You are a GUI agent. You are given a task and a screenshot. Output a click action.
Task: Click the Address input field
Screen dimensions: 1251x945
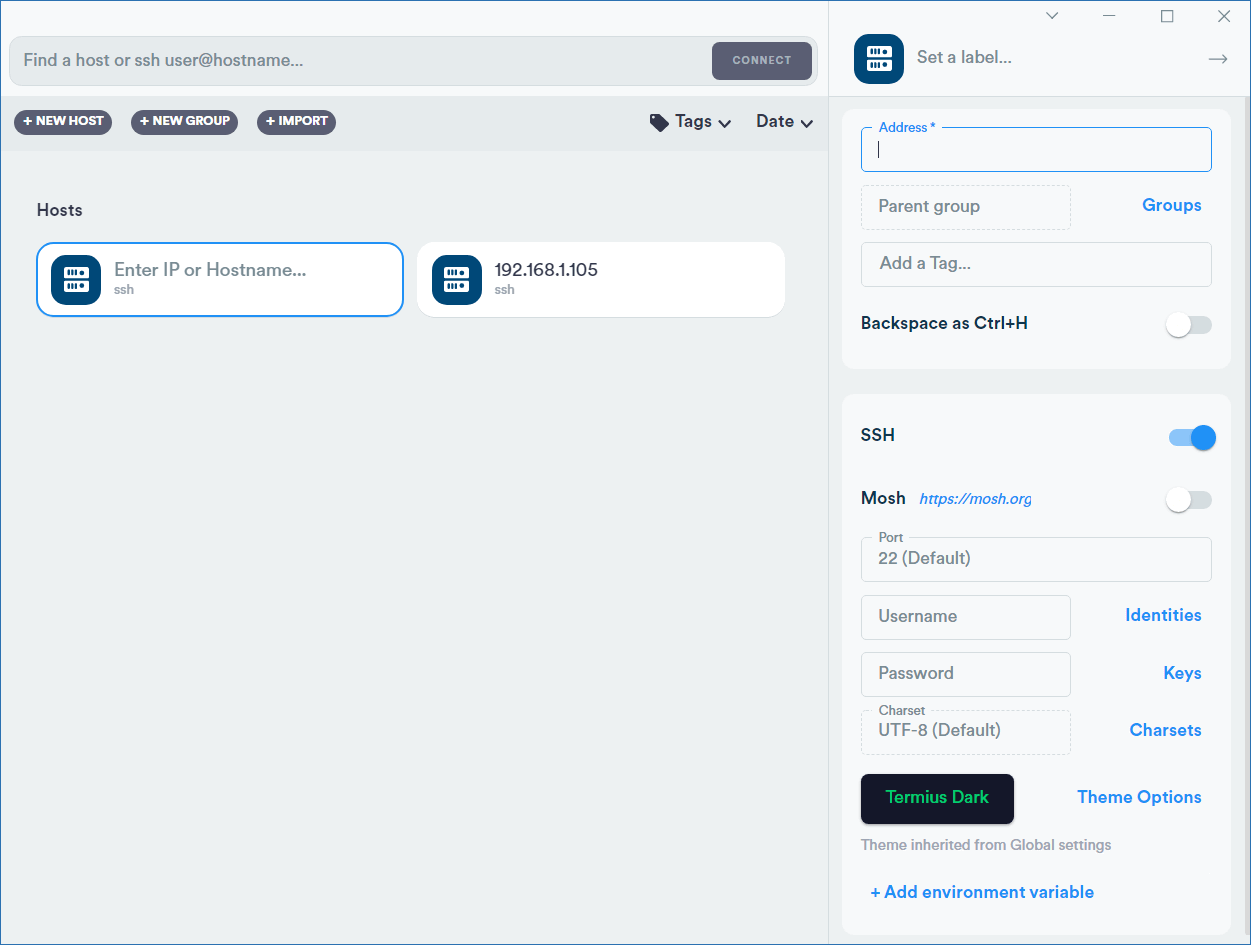tap(1036, 149)
